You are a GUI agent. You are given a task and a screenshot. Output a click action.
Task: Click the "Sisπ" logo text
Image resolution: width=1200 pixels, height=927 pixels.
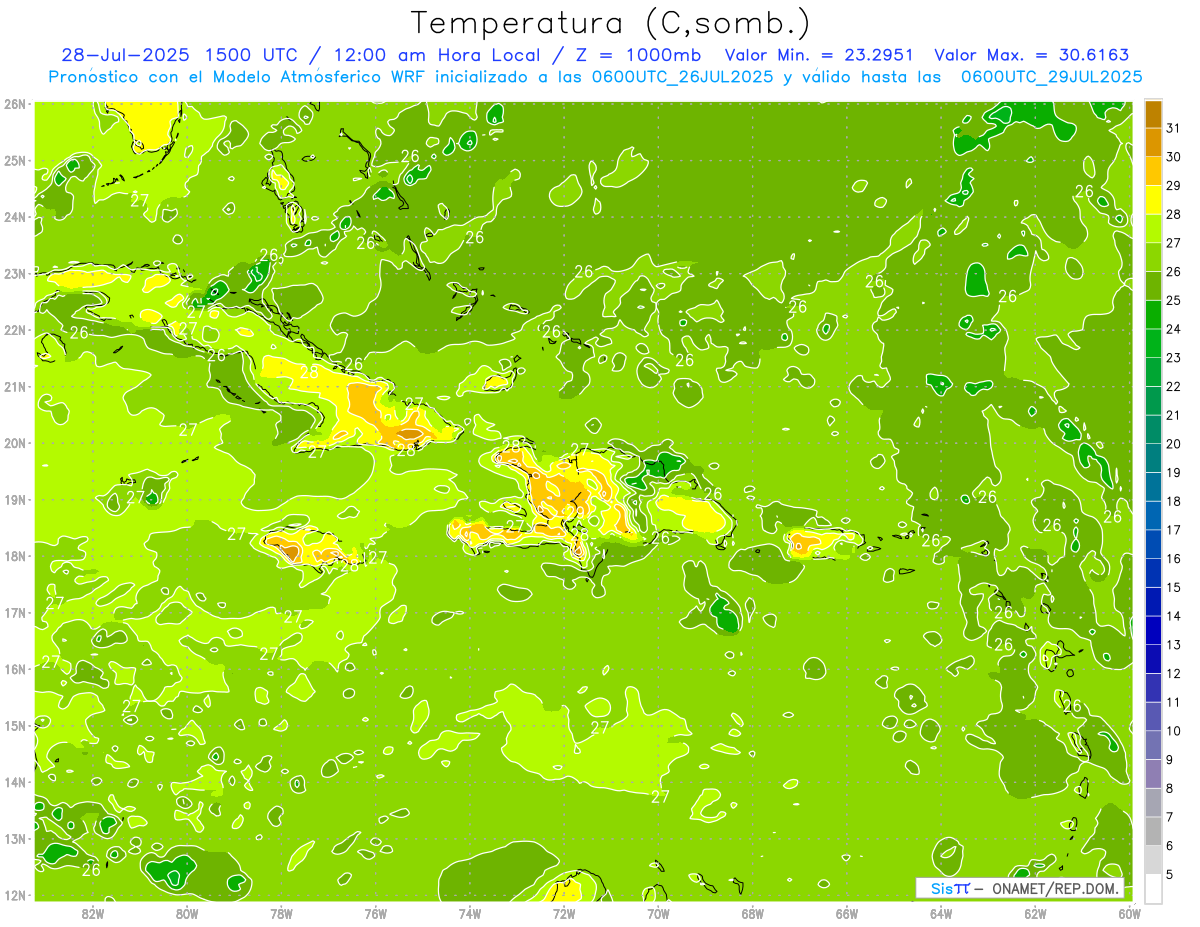(950, 889)
